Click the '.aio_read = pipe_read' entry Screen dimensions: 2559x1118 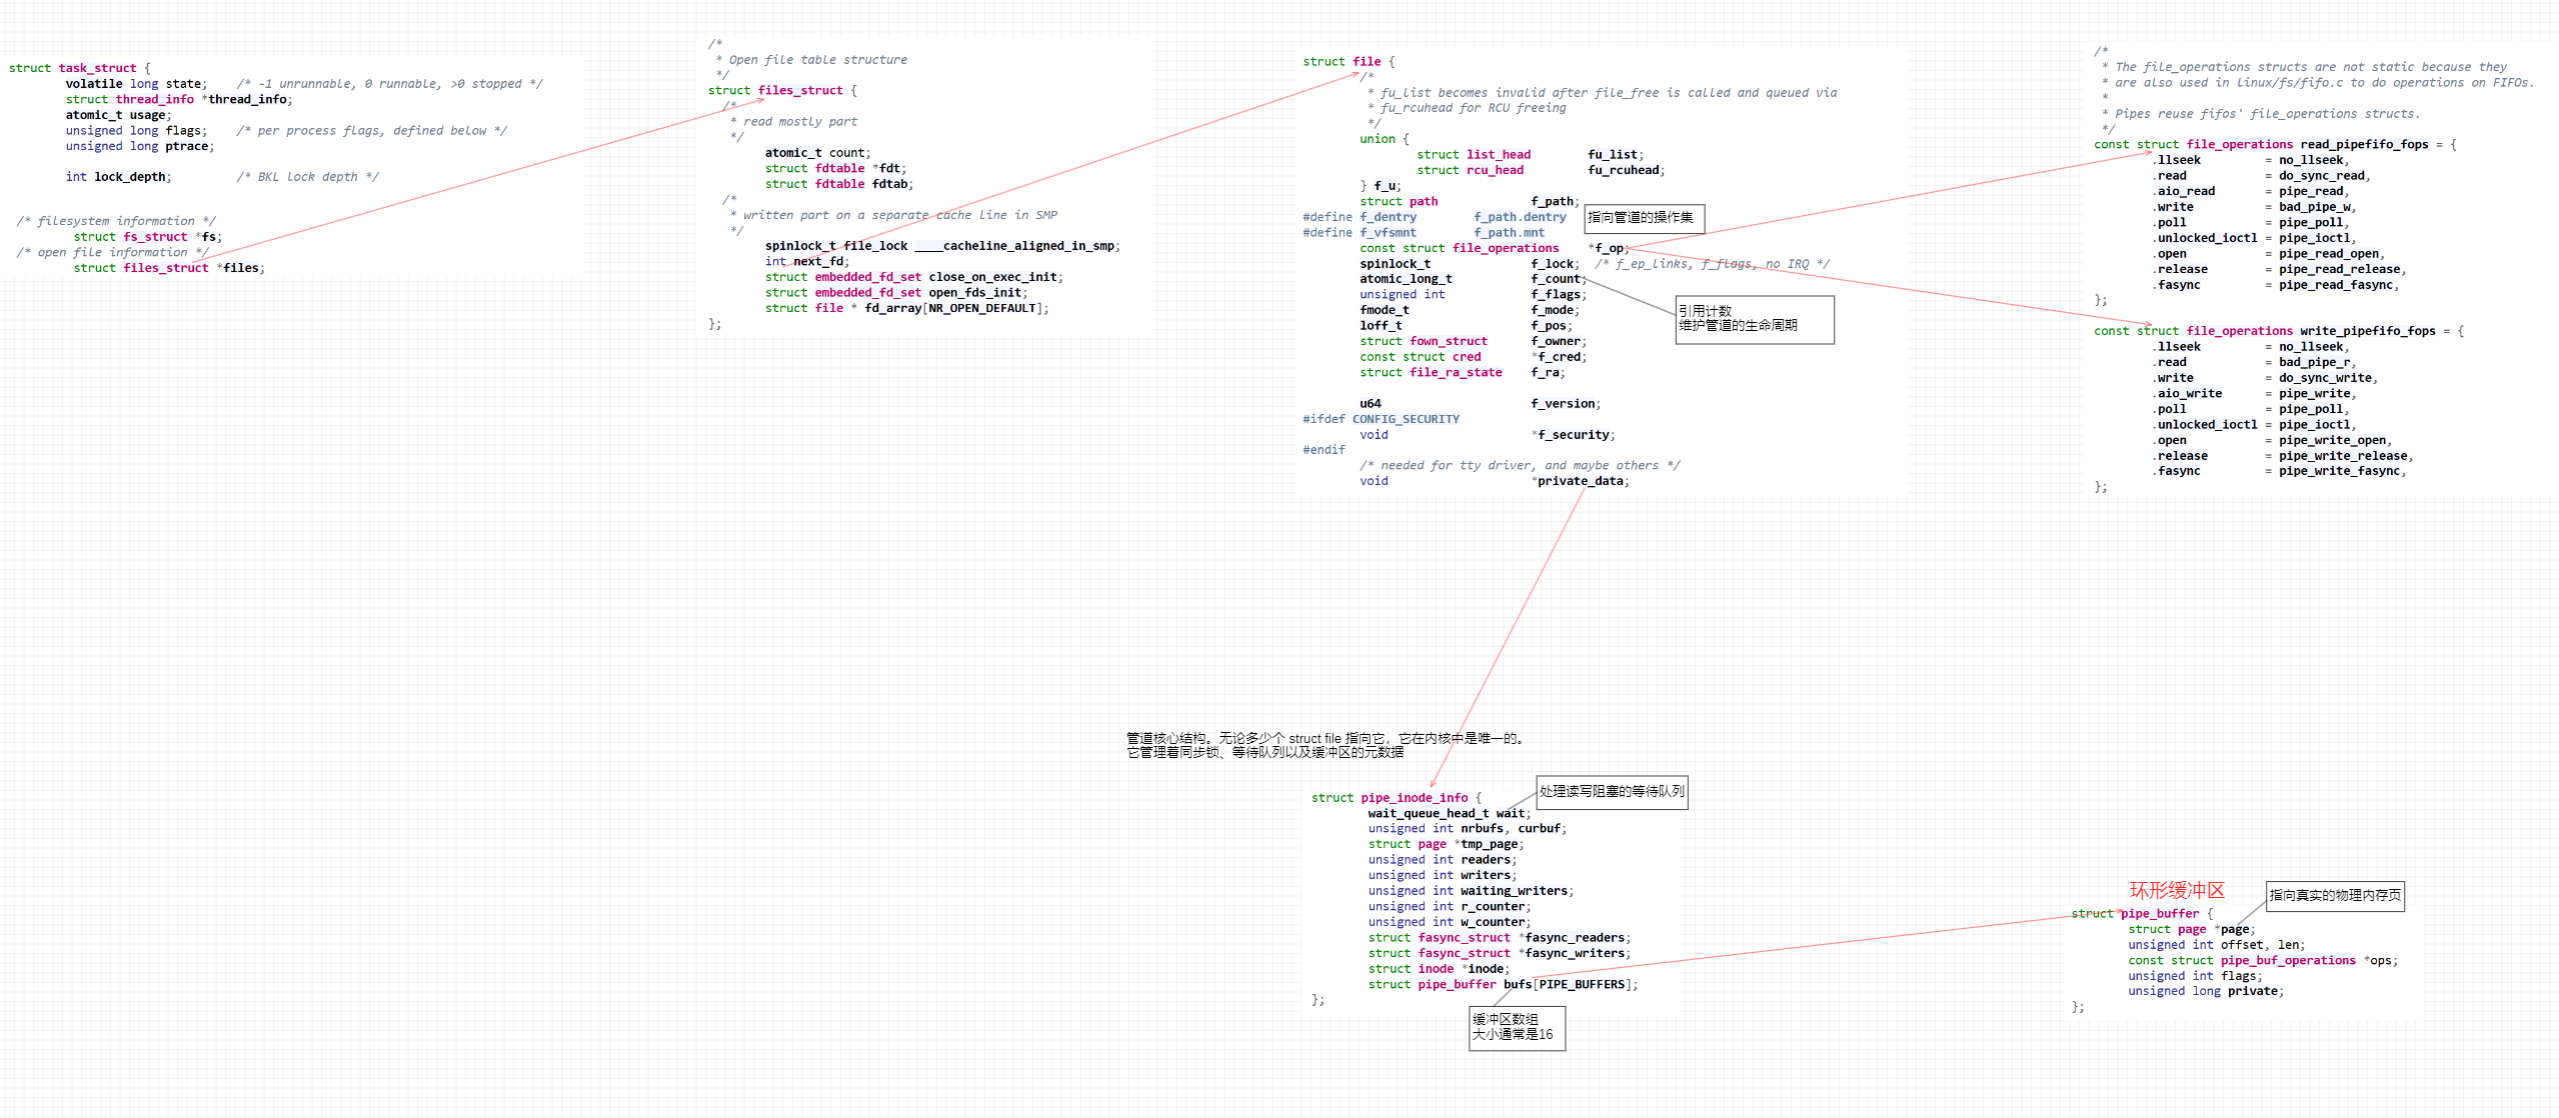pos(2250,192)
